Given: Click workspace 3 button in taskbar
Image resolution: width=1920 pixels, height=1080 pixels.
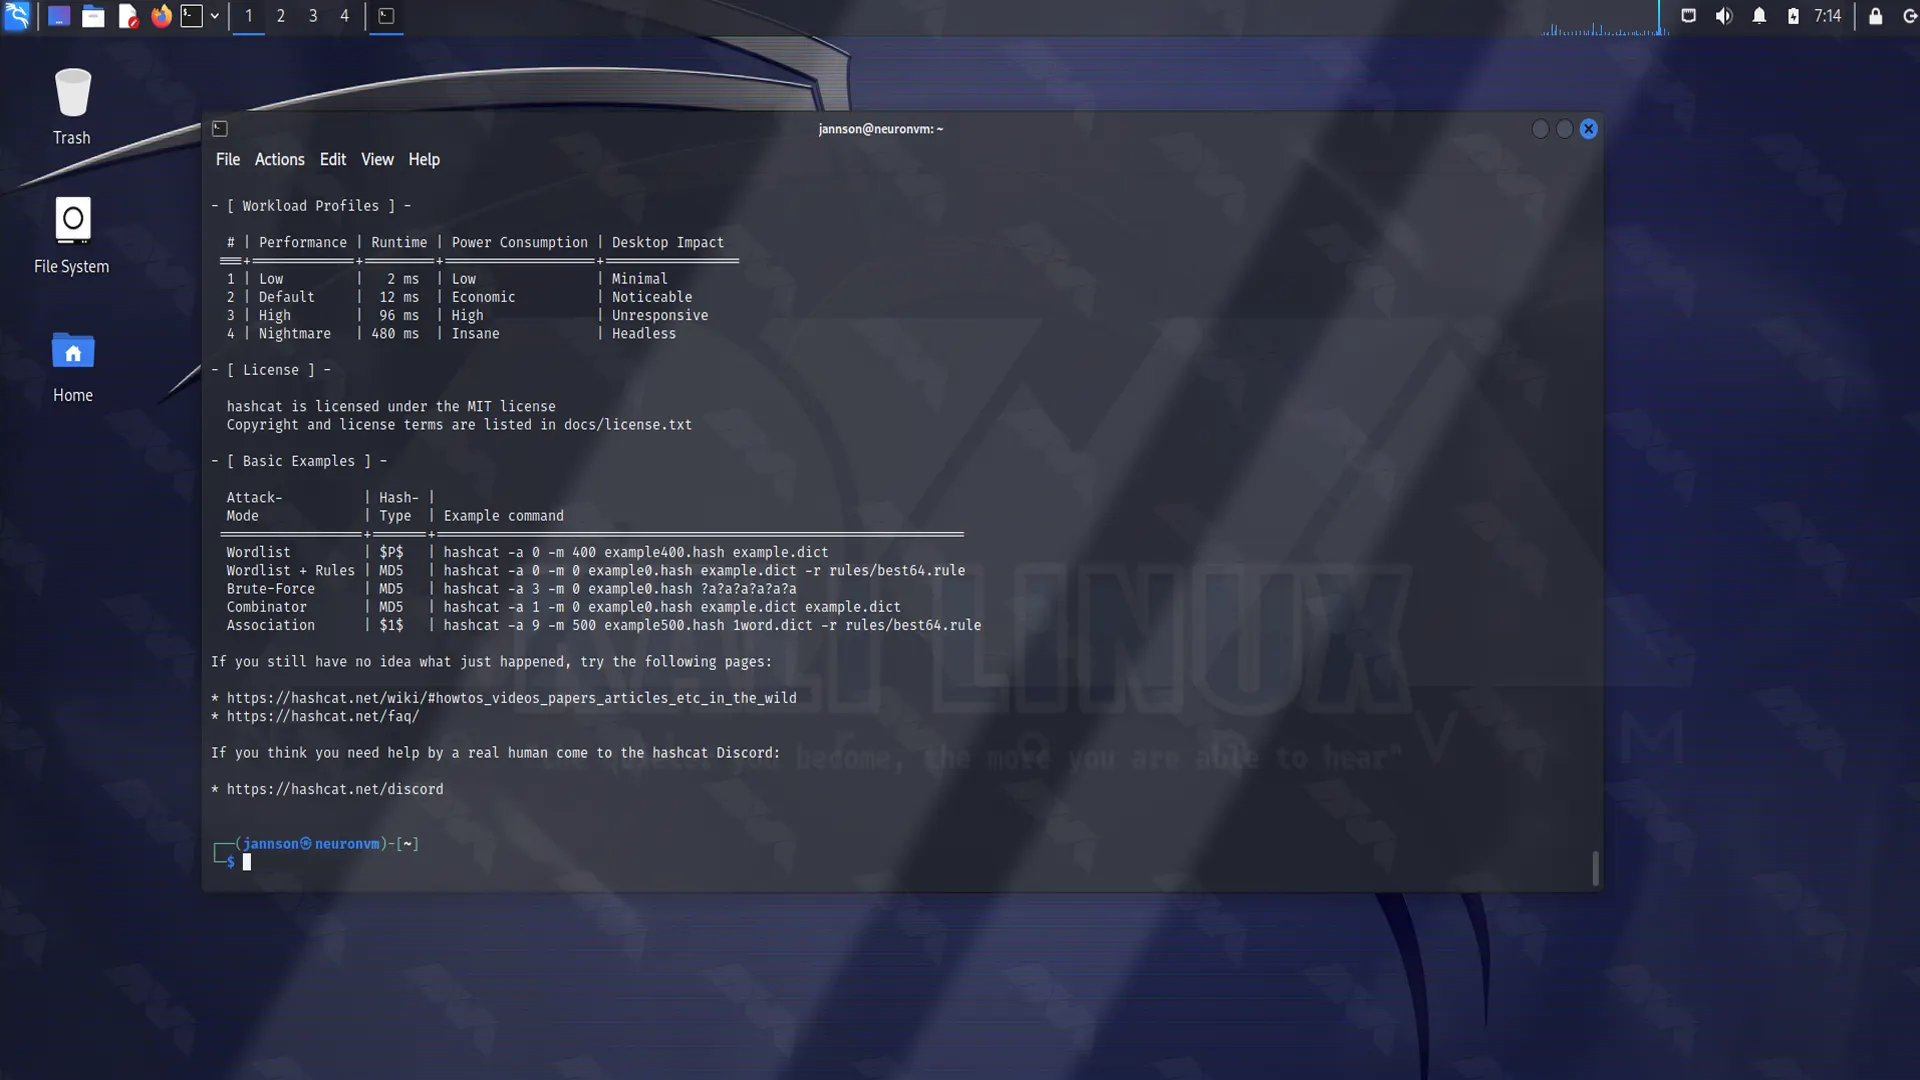Looking at the screenshot, I should pyautogui.click(x=313, y=16).
